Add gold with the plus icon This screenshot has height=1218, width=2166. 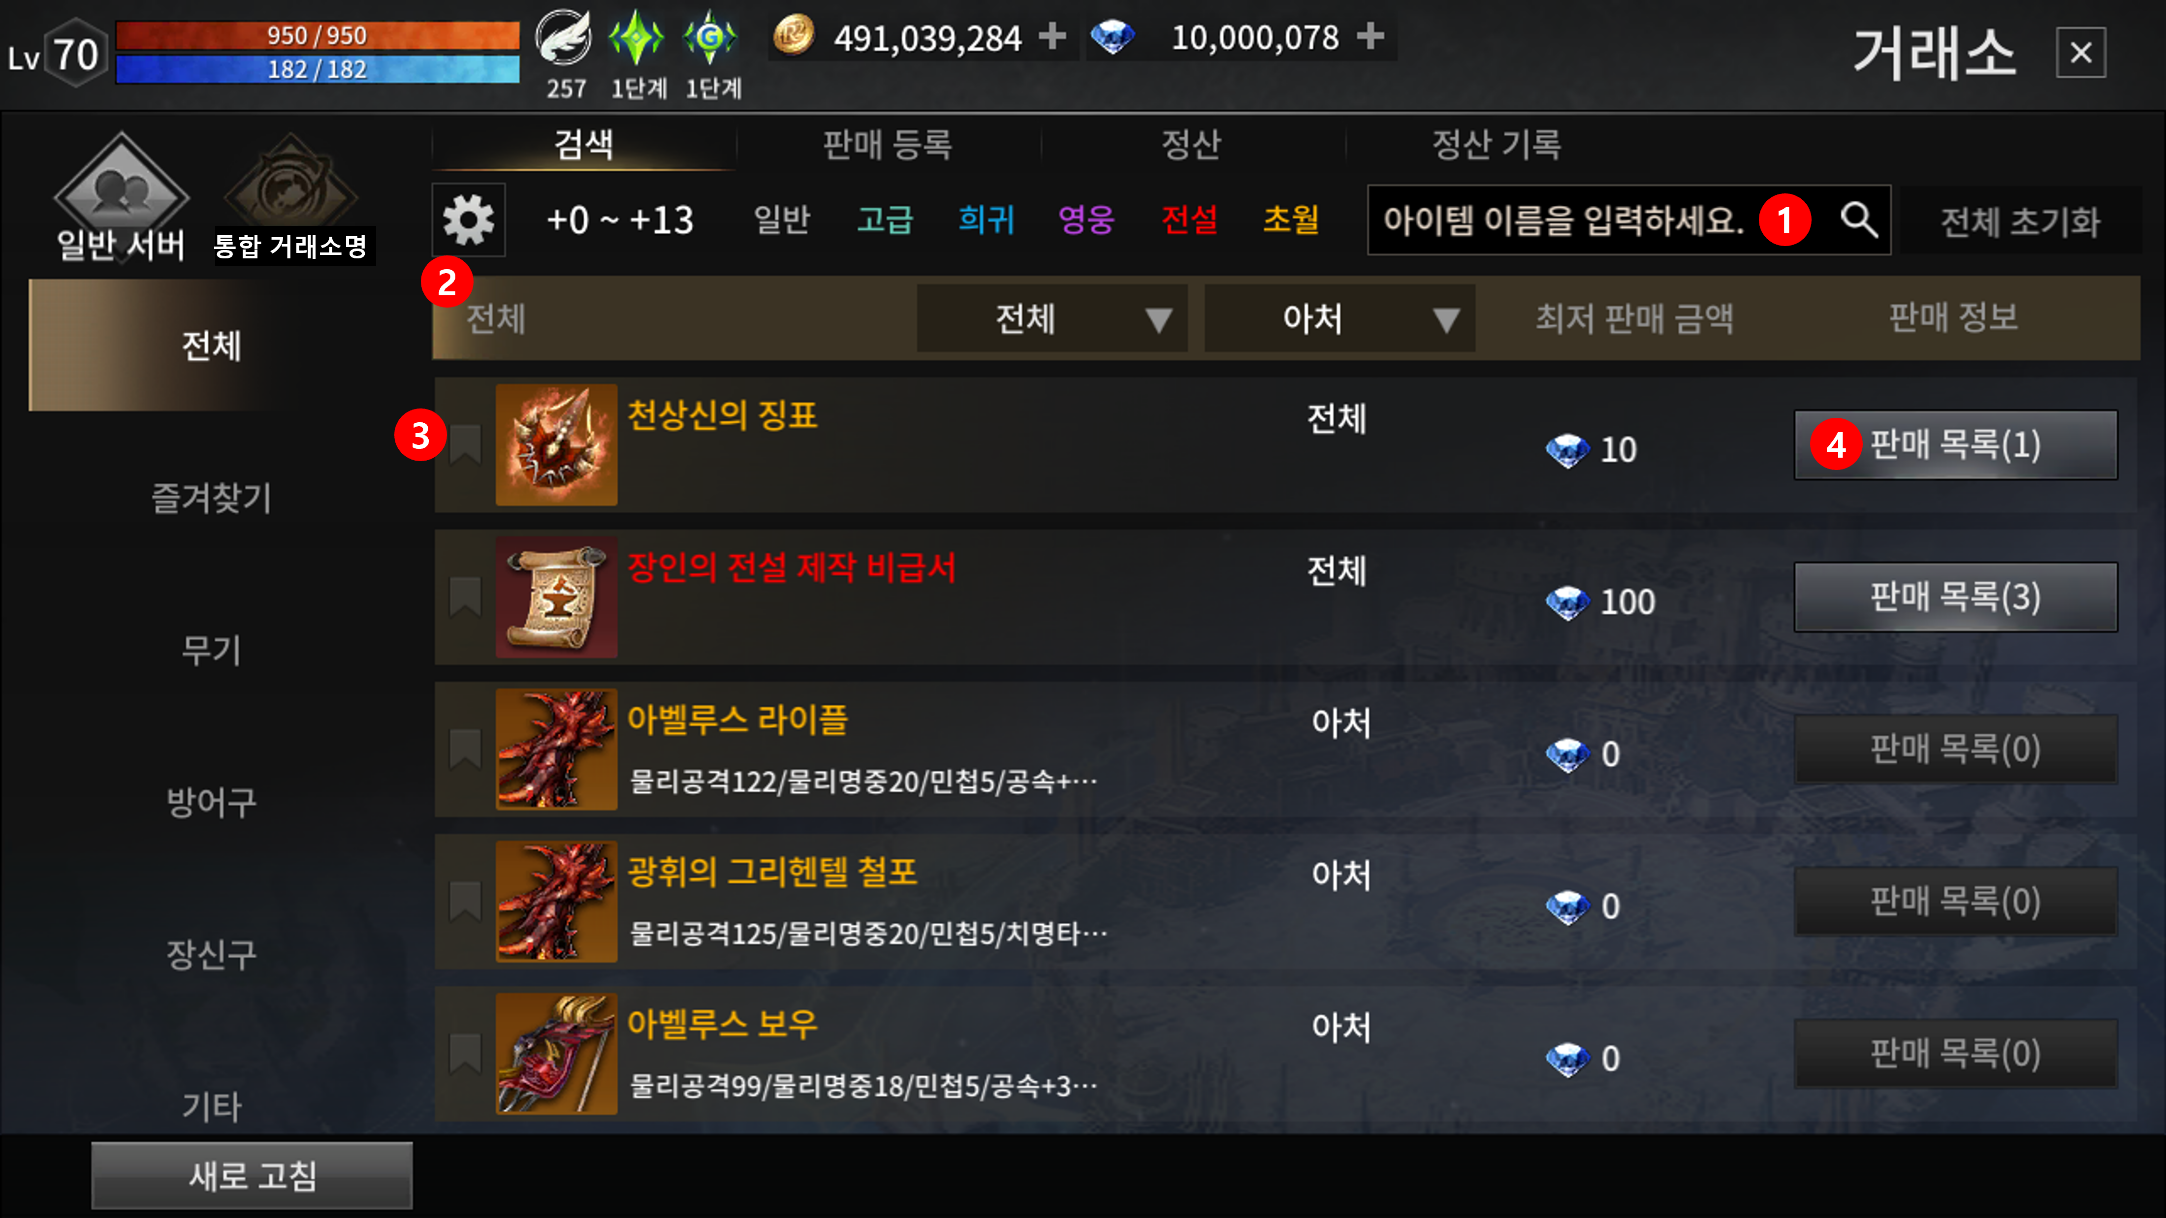(1052, 37)
